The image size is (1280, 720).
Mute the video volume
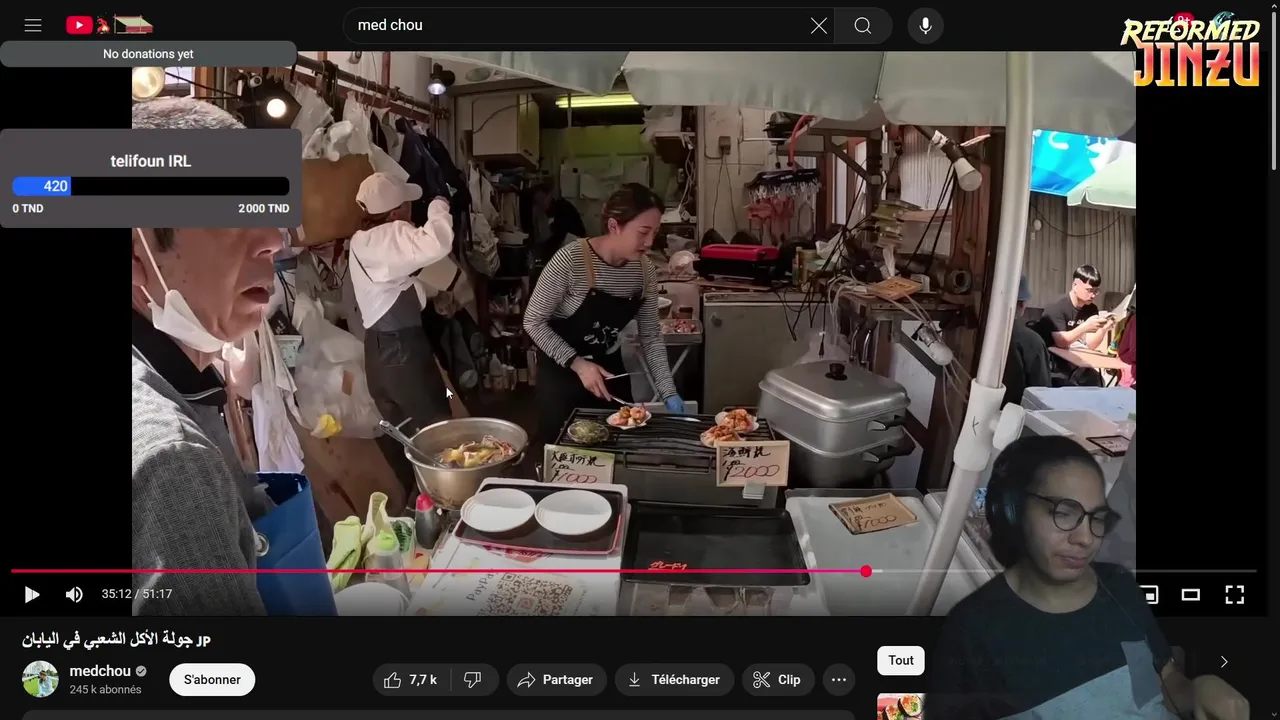pos(74,594)
